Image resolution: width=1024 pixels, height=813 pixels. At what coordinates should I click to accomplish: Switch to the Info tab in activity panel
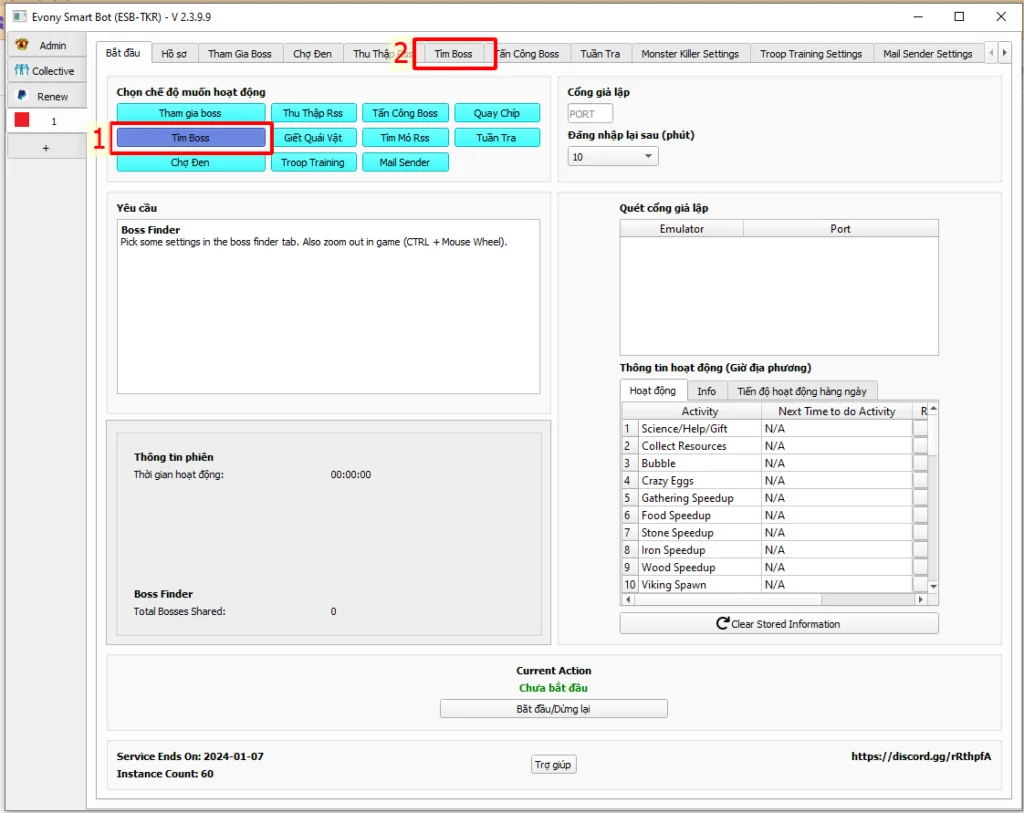[707, 390]
